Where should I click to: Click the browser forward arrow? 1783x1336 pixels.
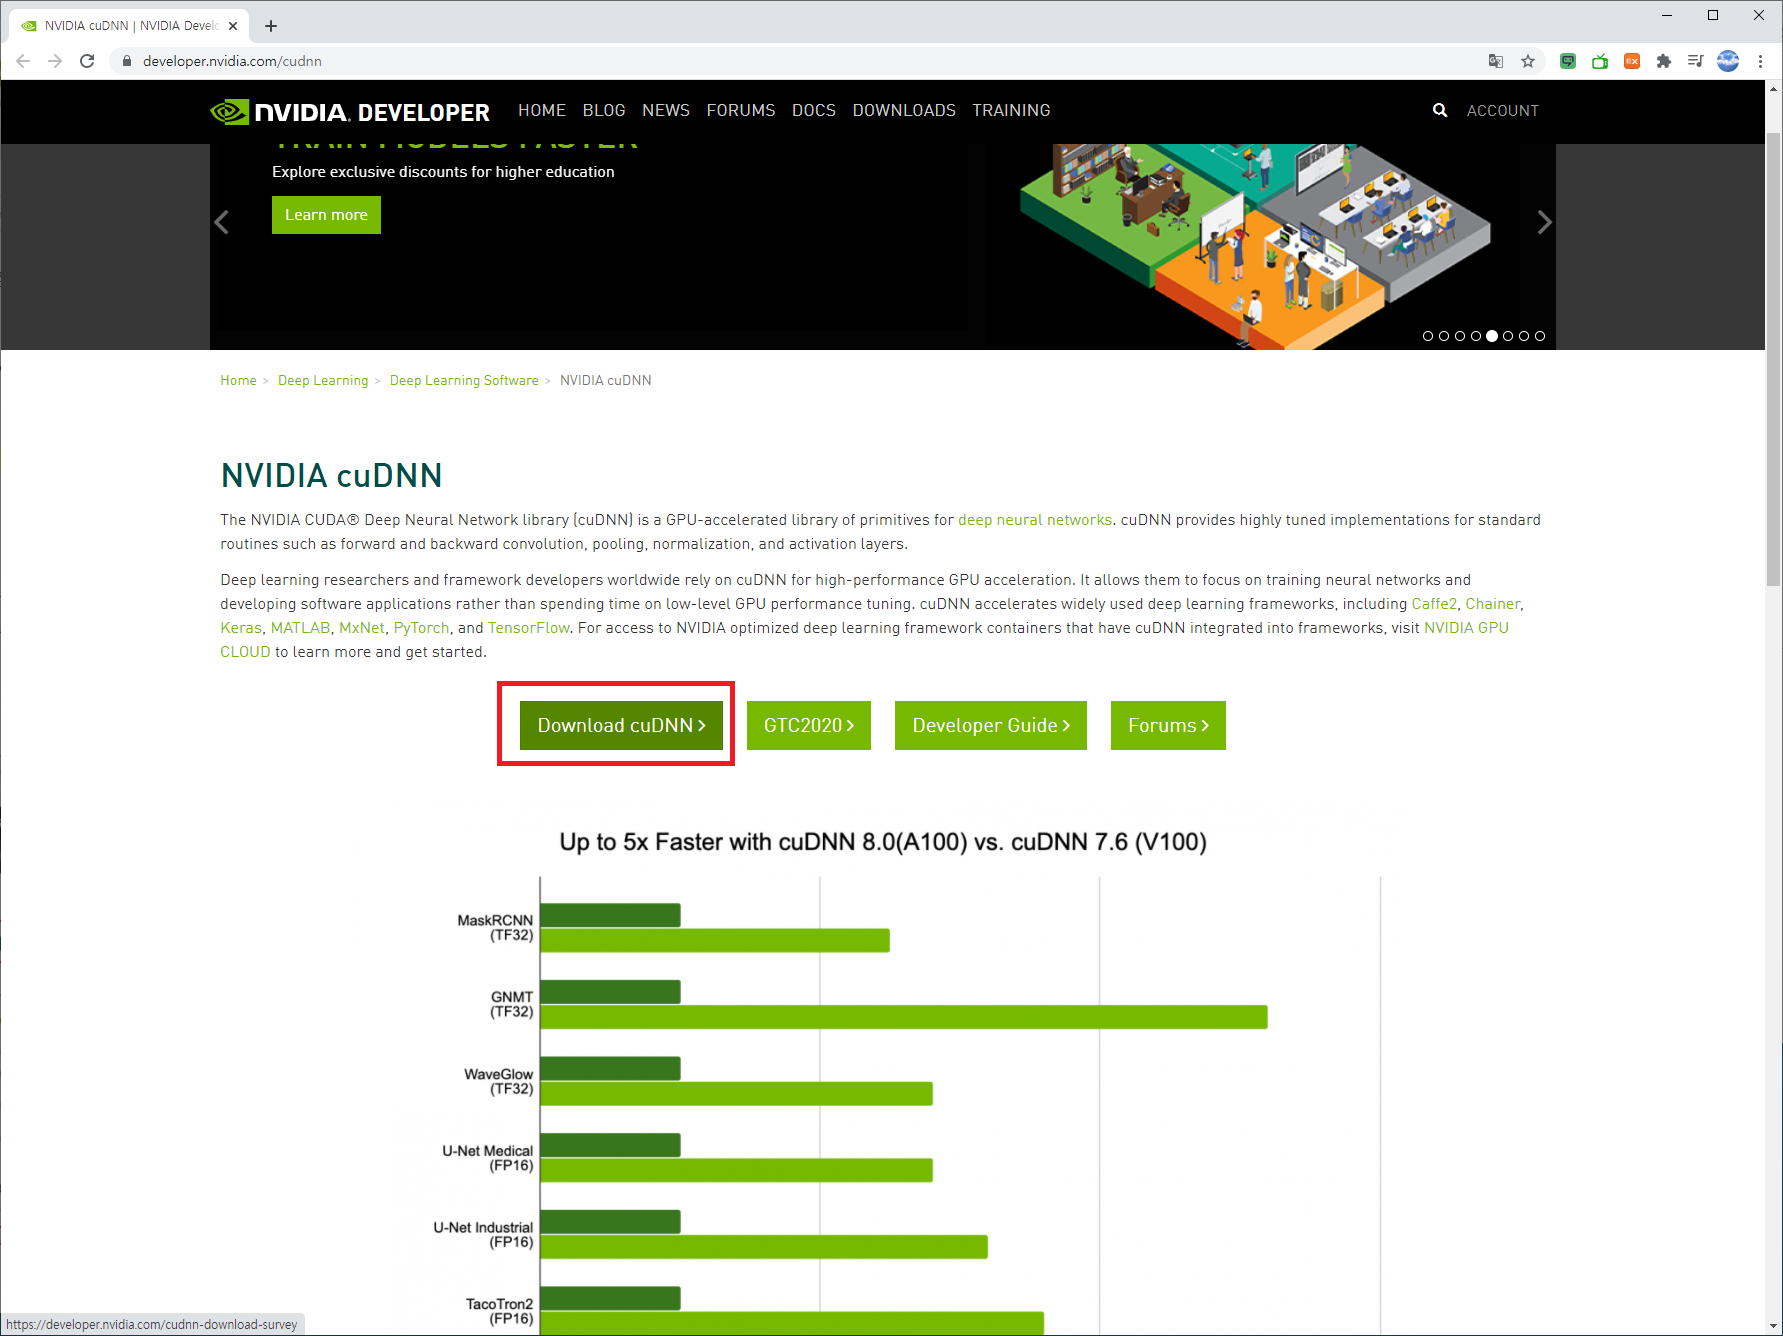point(55,61)
